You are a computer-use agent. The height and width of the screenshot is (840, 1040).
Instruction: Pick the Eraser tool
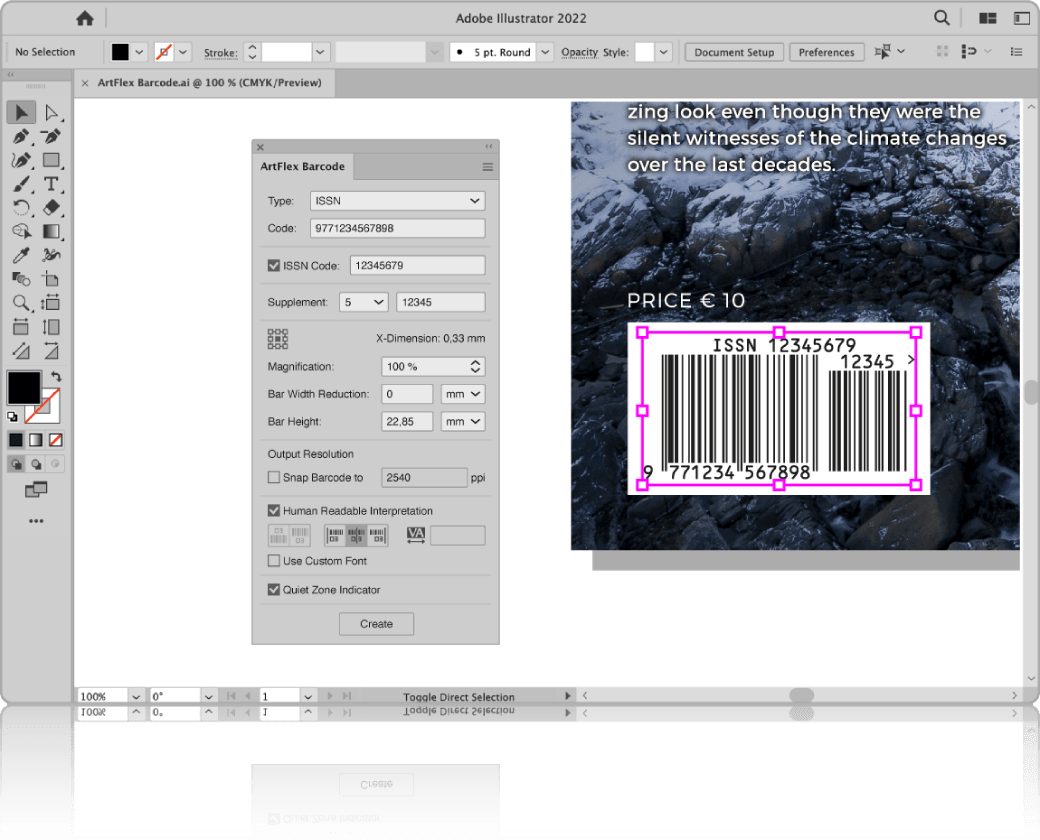52,208
